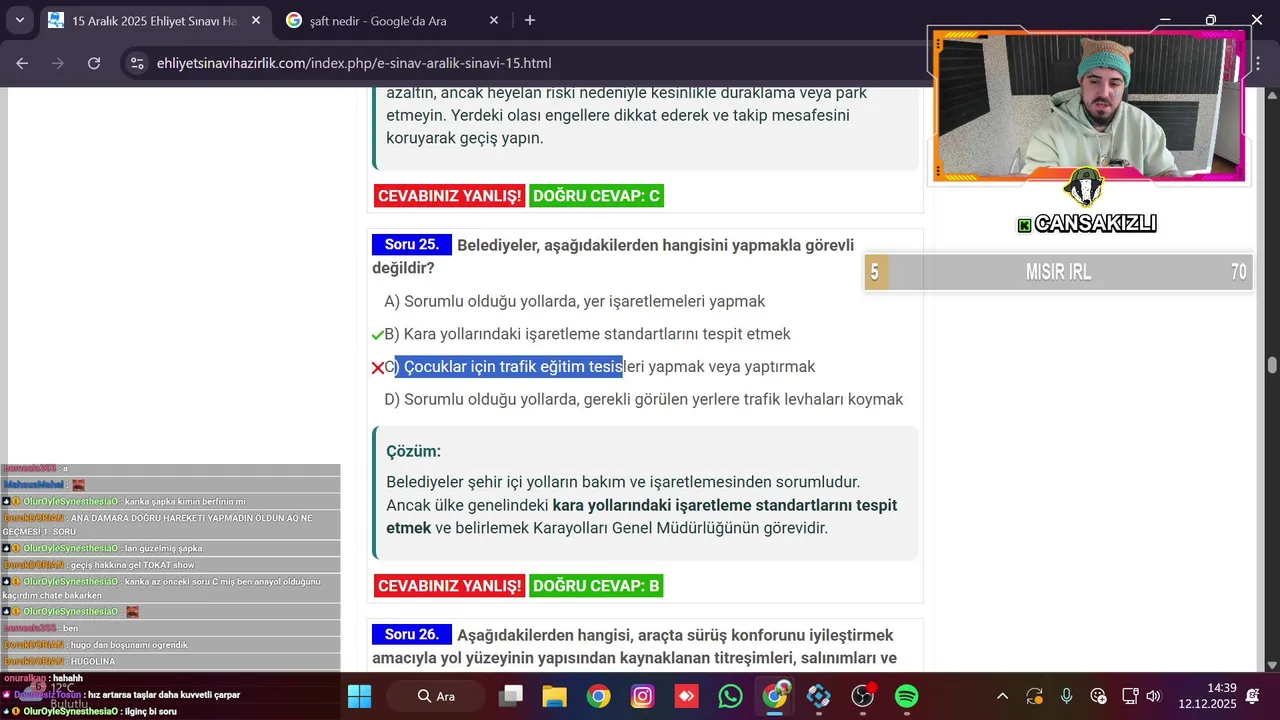
Task: Click the 'MISIR IRL' overlay bar
Action: point(1059,272)
